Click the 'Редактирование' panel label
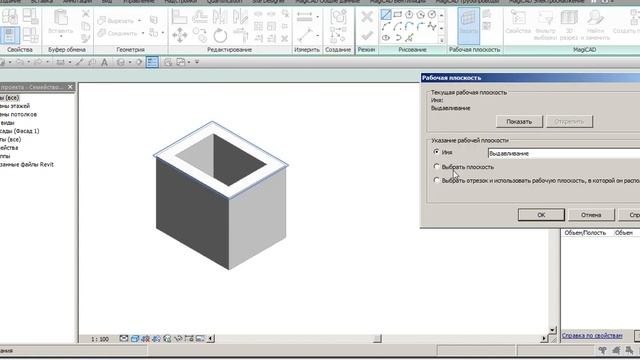Screen dimensions: 640x360 click(x=229, y=49)
